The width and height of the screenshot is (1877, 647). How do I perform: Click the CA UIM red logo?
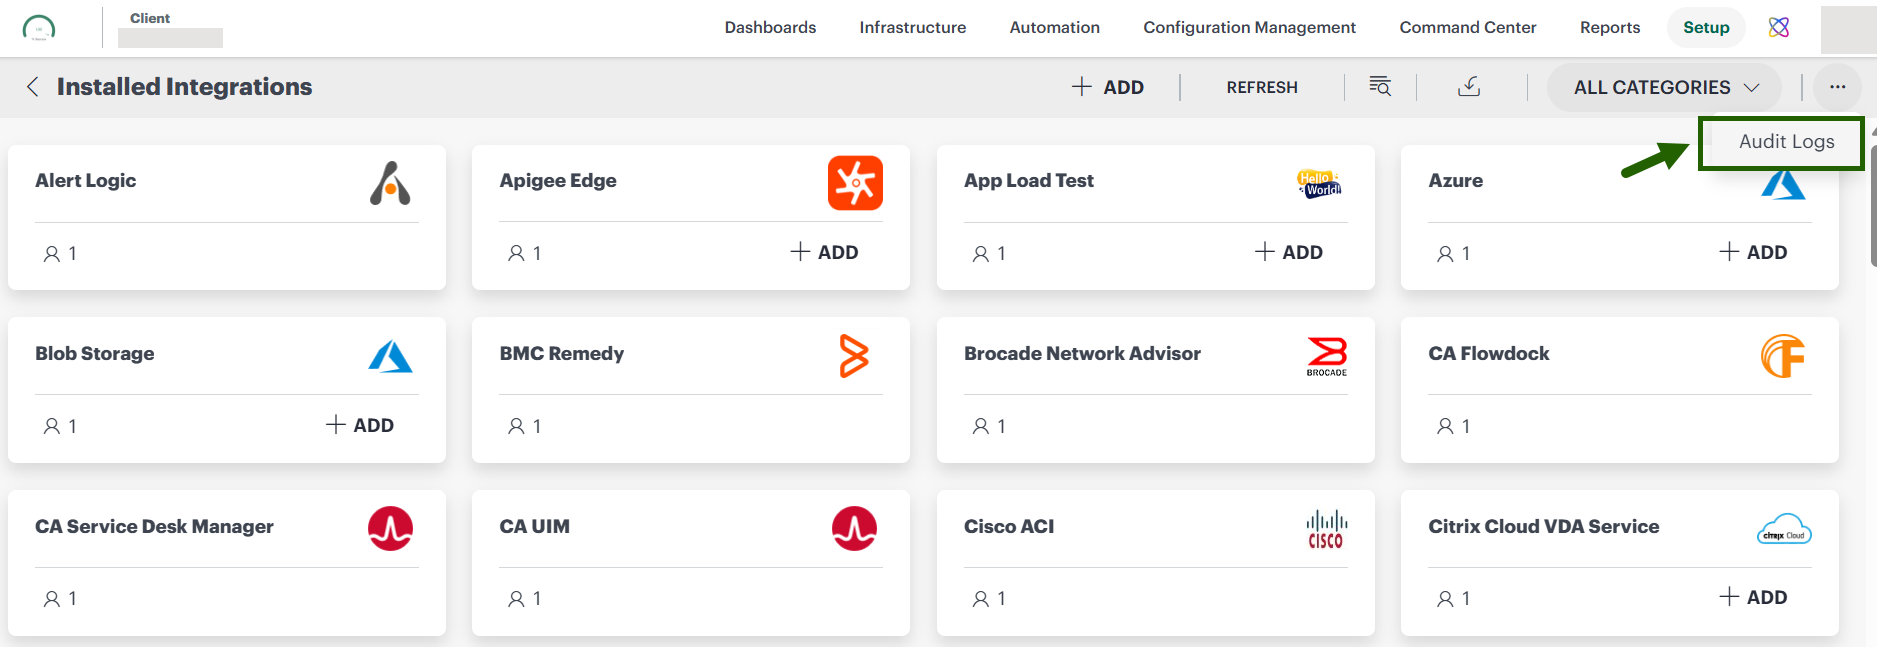click(854, 529)
